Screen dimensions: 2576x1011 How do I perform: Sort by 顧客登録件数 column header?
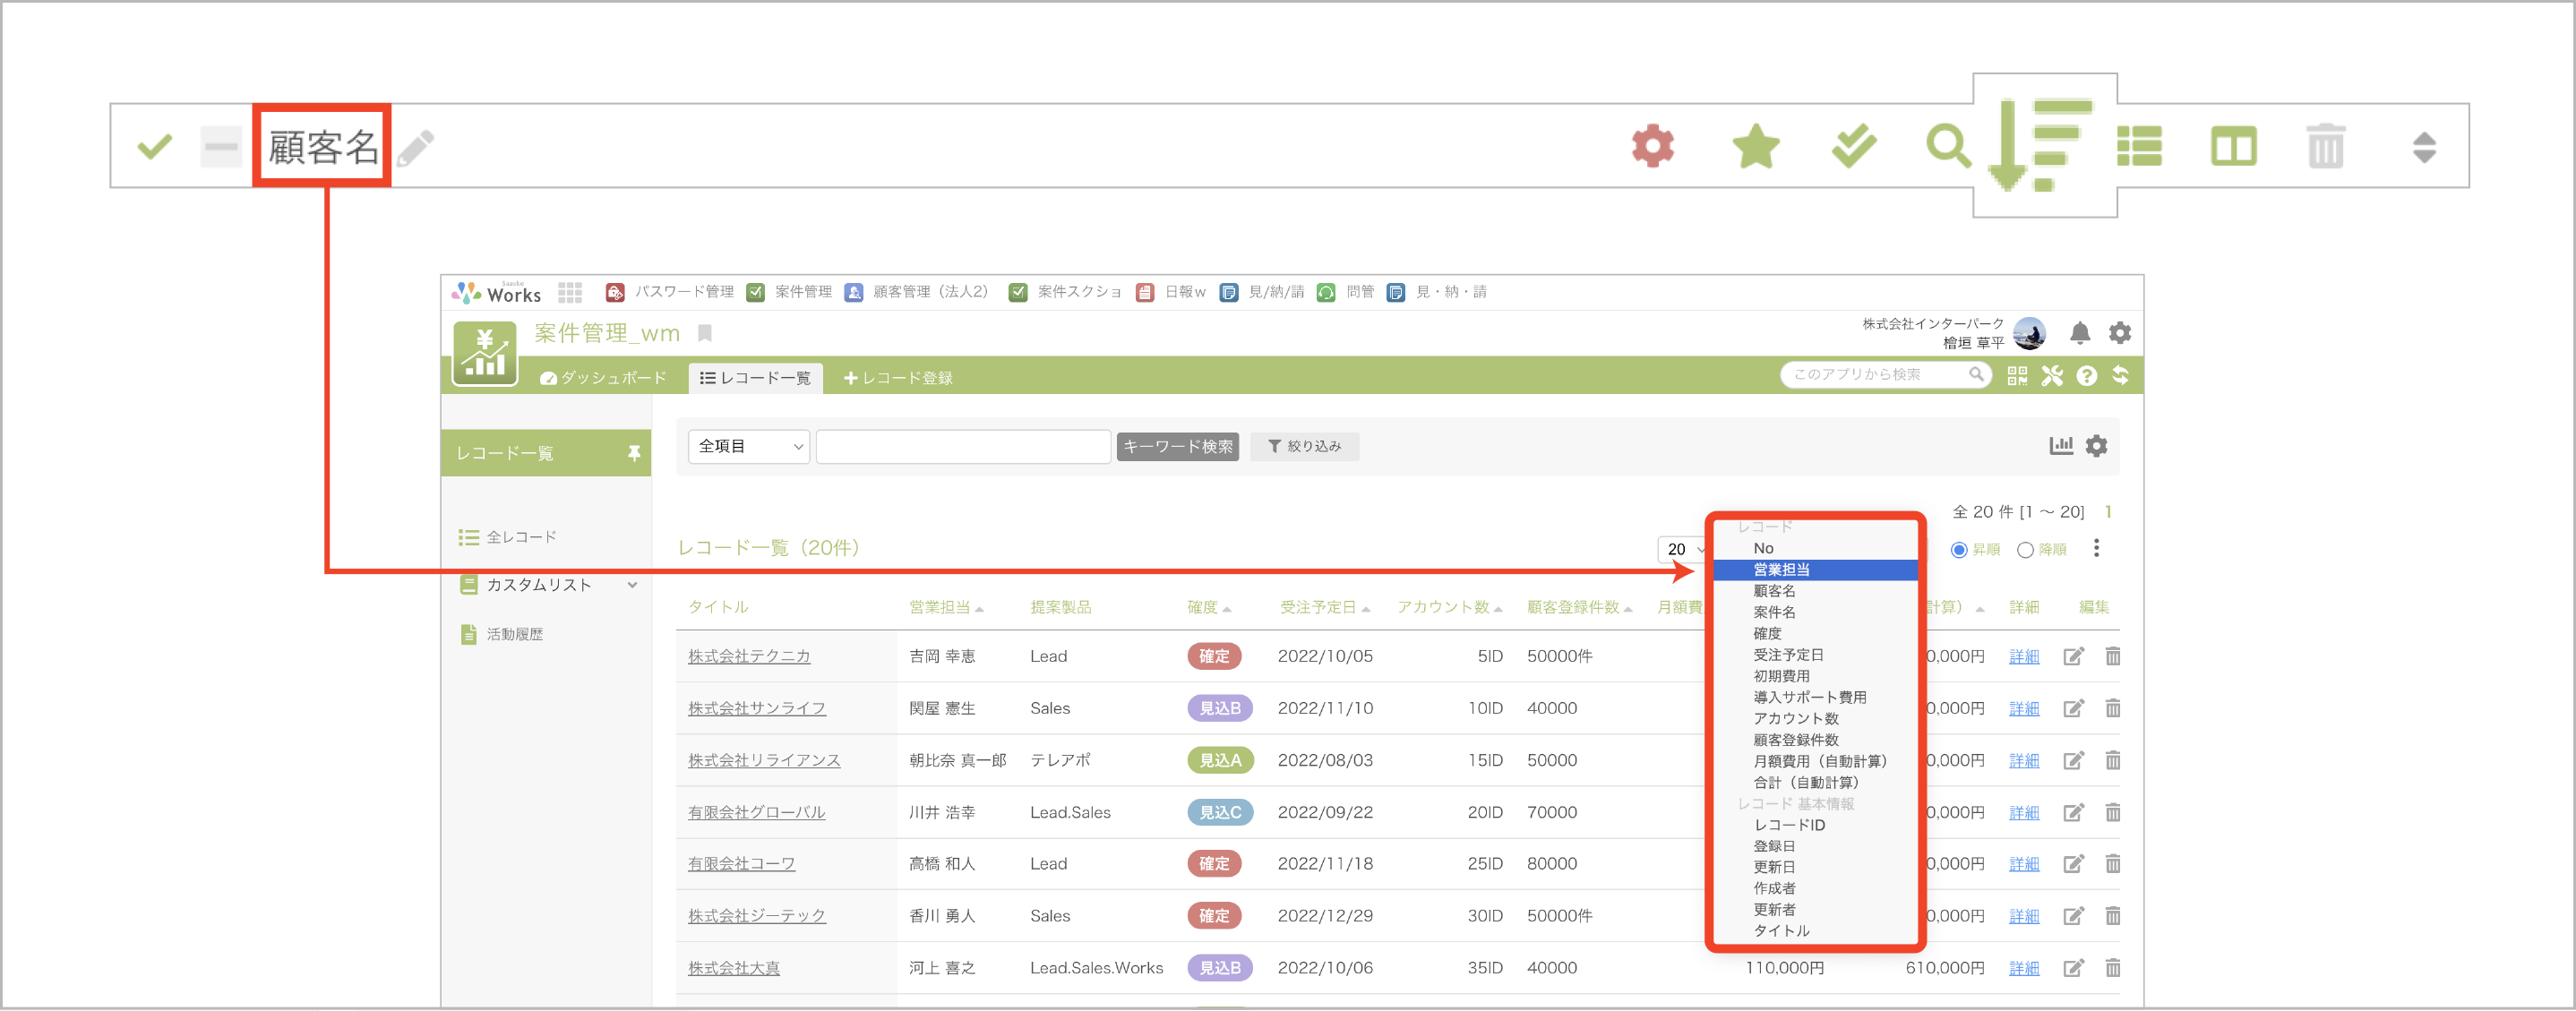tap(1578, 607)
